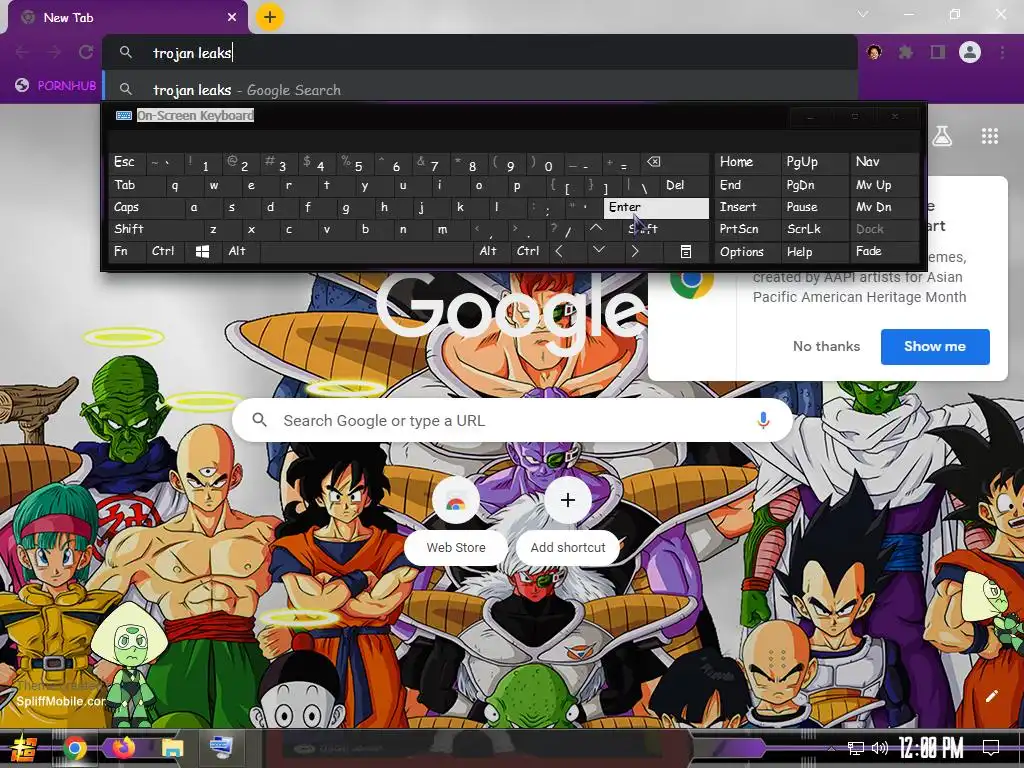Click the theme extension icon beside the puzzle icon
Viewport: 1024px width, 768px height.
click(x=874, y=52)
